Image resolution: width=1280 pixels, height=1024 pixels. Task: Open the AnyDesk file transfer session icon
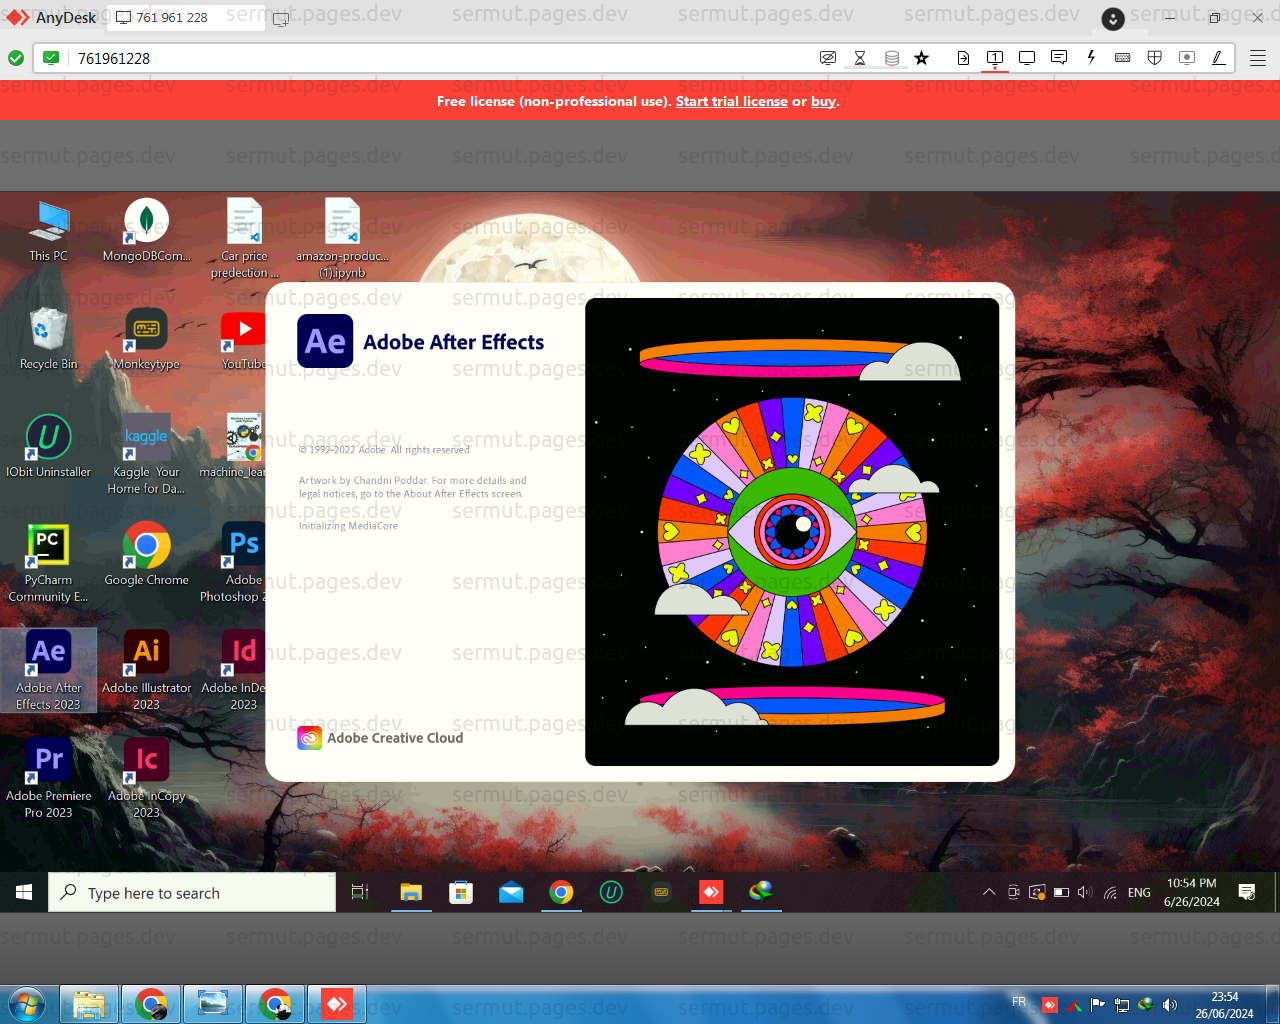click(x=963, y=58)
